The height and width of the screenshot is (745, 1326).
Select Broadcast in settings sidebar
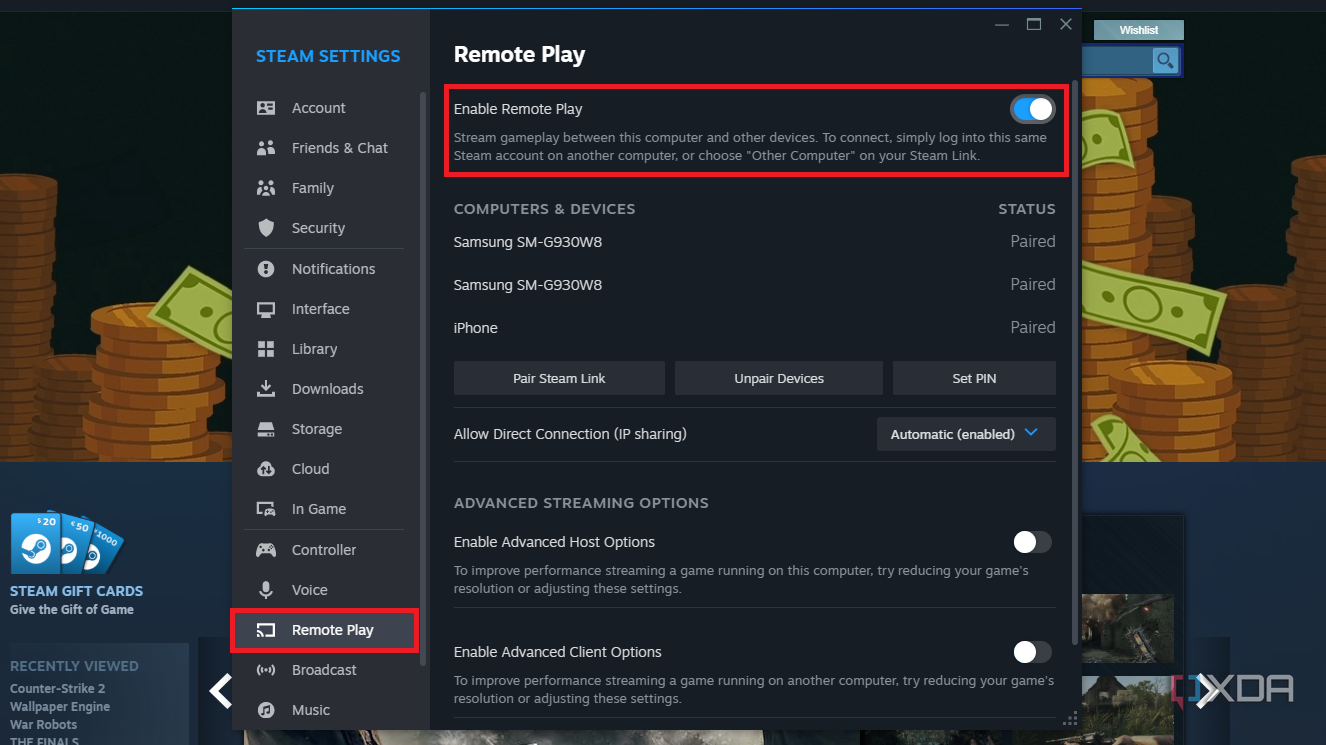point(324,670)
